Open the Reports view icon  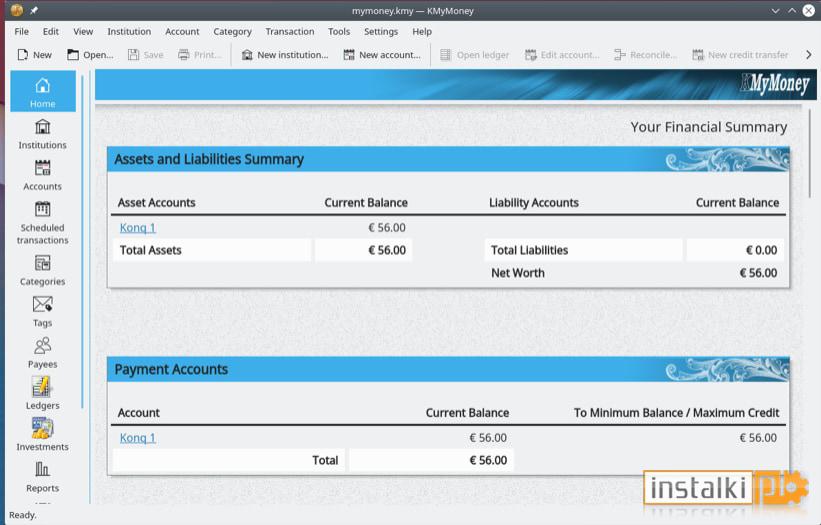click(x=42, y=469)
